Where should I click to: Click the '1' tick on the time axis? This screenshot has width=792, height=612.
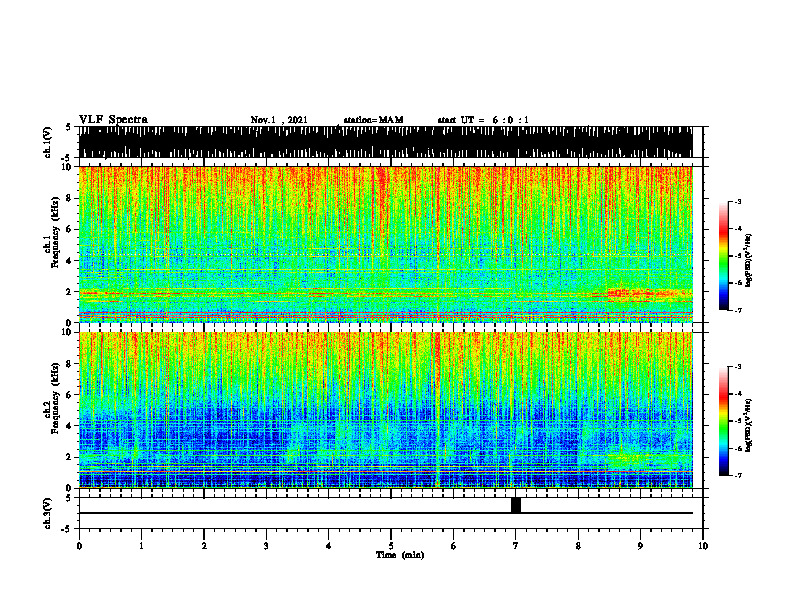coord(141,546)
